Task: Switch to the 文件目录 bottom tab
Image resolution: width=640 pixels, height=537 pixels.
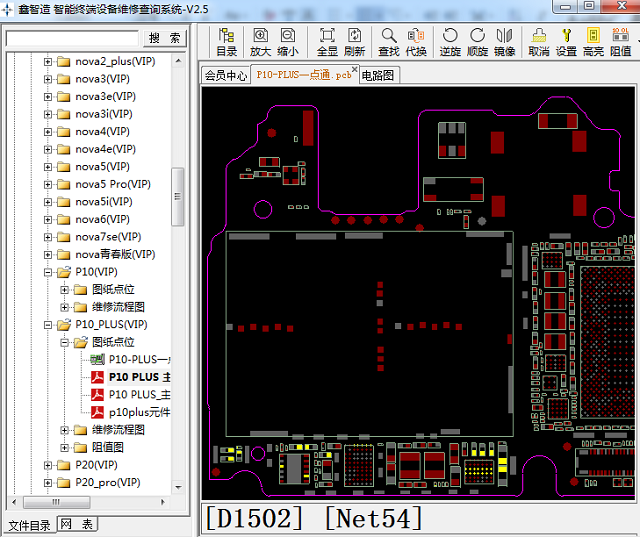Action: click(x=29, y=525)
